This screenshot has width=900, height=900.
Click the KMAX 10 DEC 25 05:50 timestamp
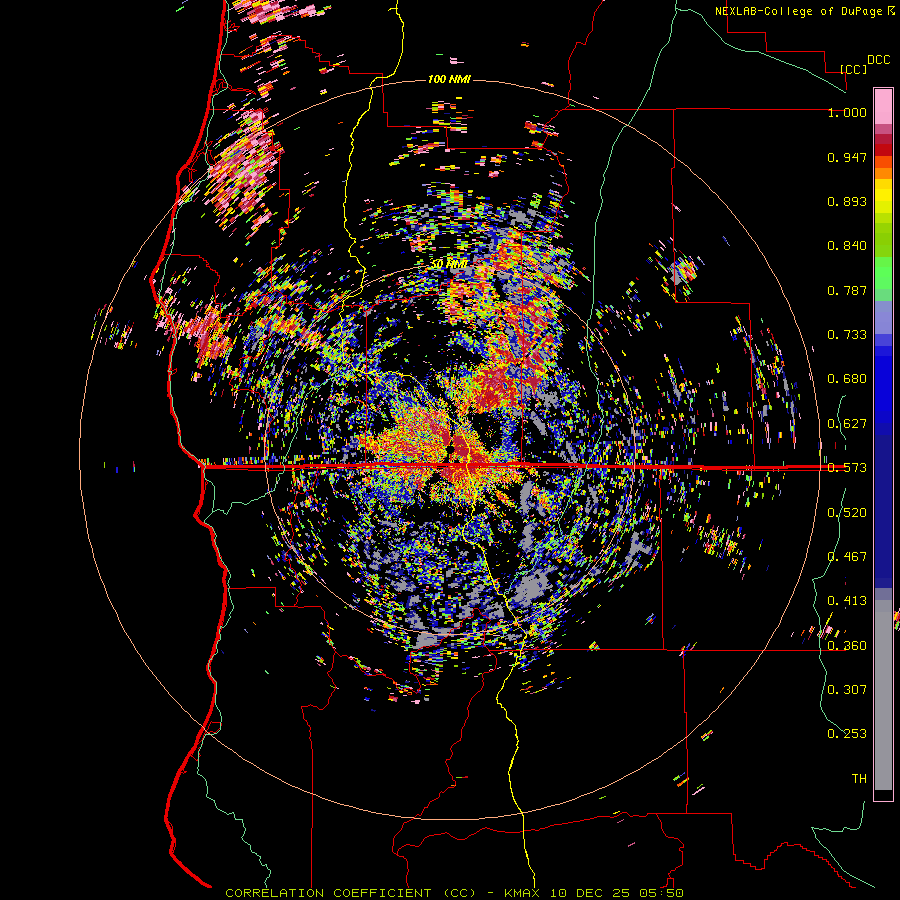(x=593, y=893)
